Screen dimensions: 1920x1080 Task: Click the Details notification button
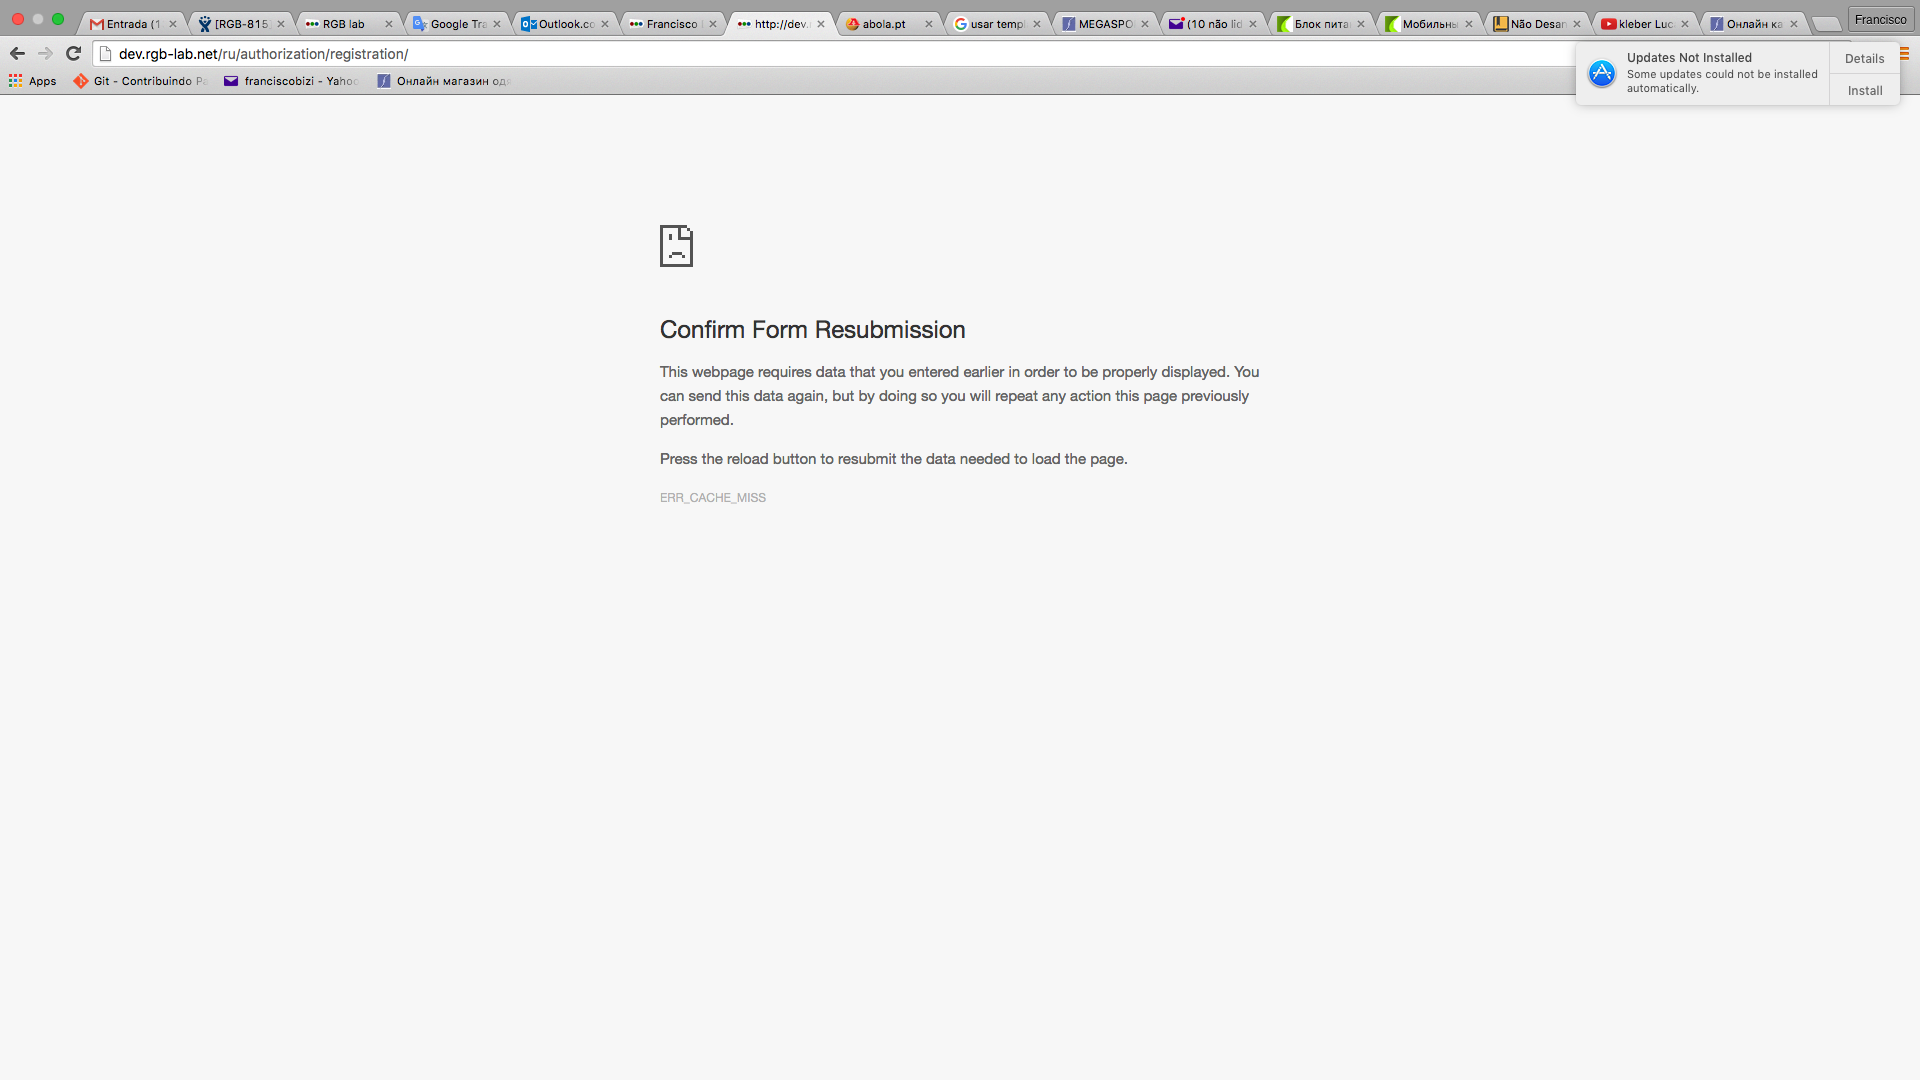pyautogui.click(x=1864, y=59)
